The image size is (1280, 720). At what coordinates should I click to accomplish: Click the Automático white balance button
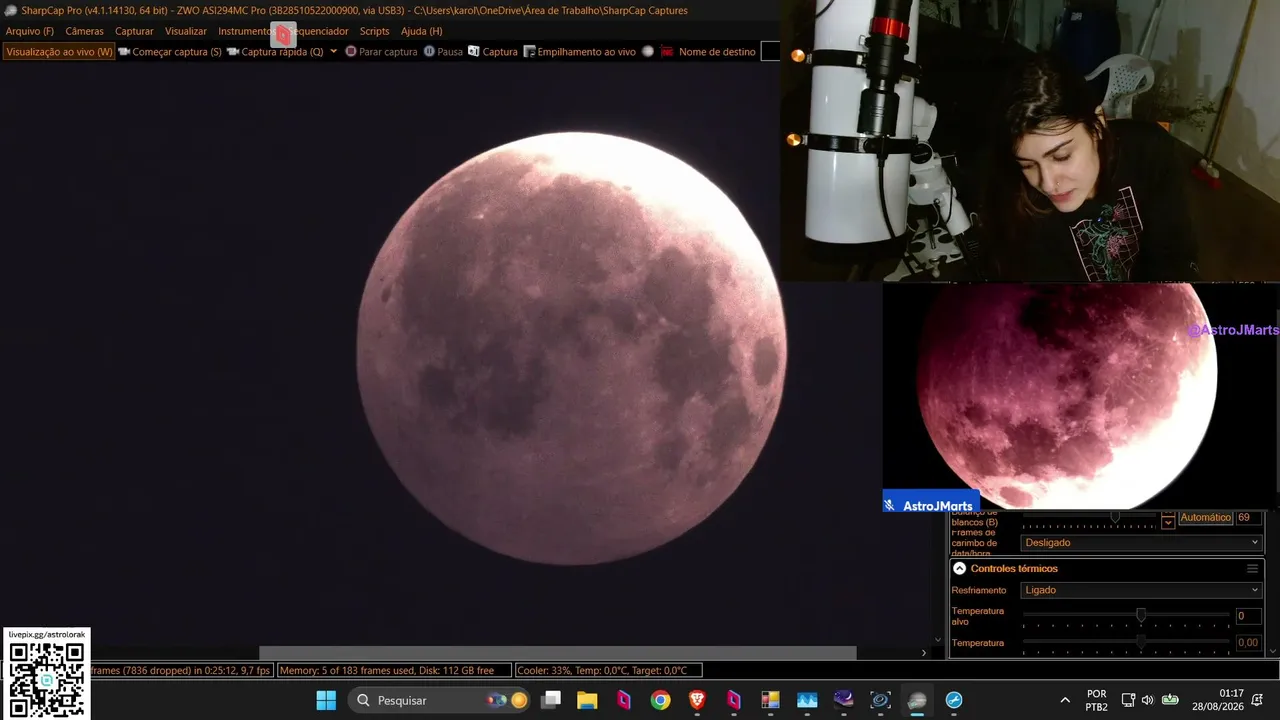[x=1205, y=518]
